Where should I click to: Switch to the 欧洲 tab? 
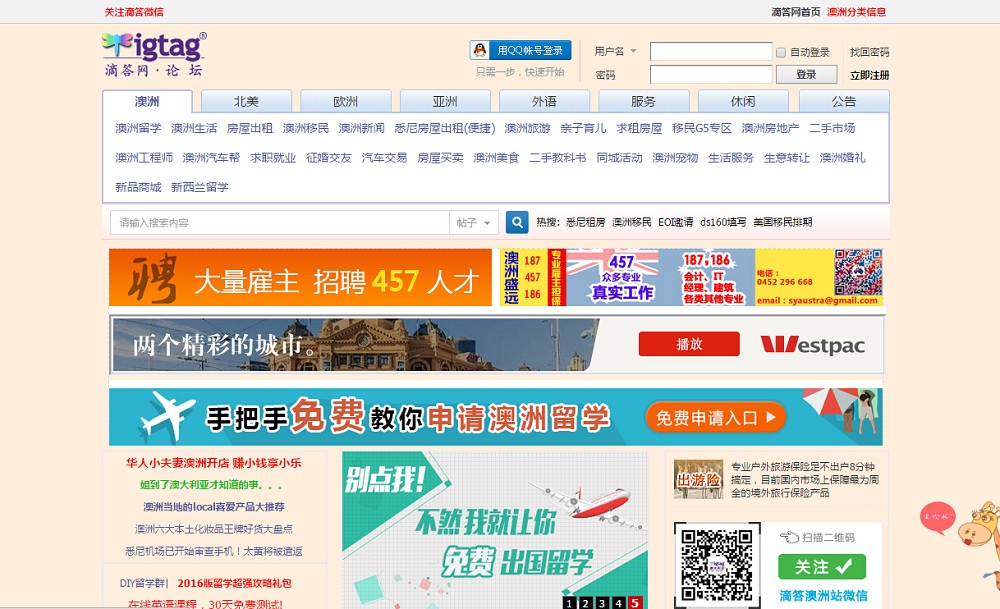346,101
